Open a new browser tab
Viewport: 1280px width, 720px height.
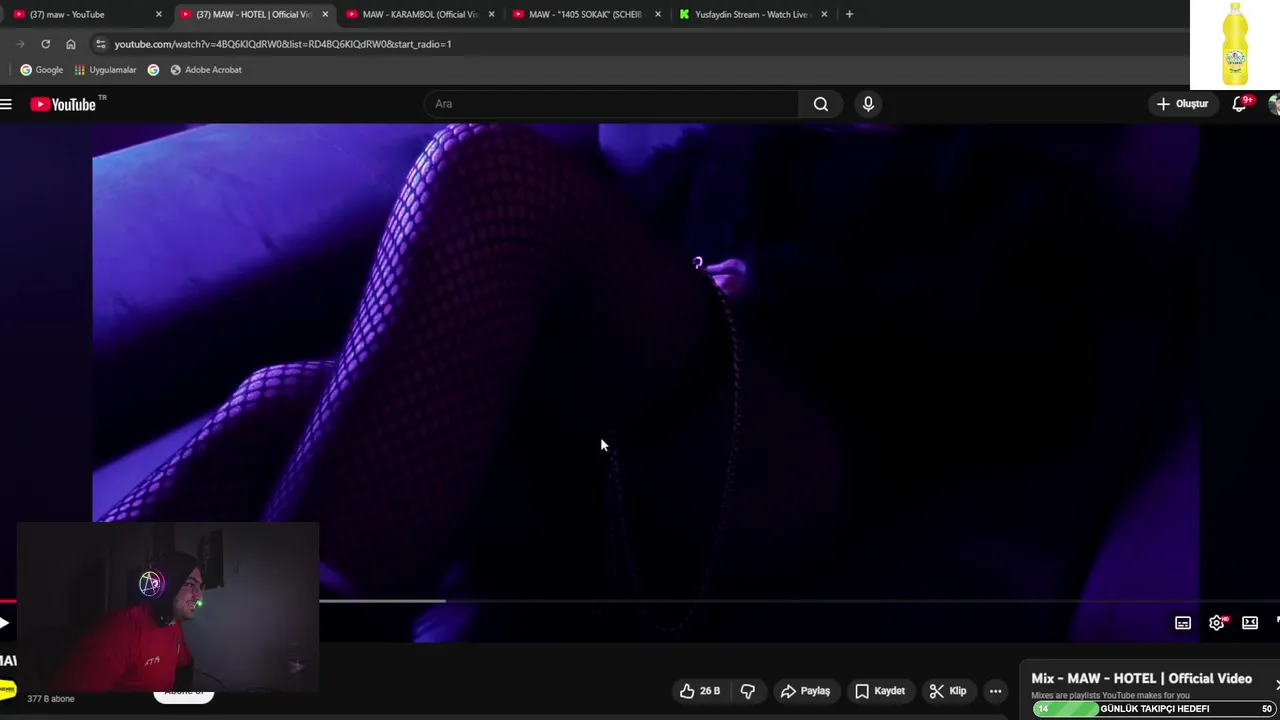pos(849,14)
